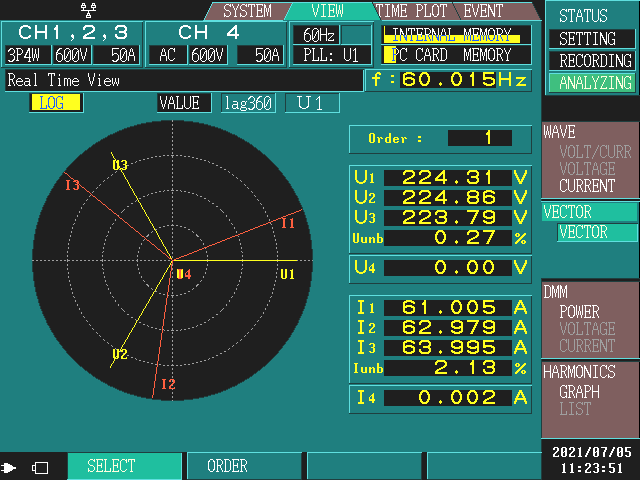
Task: Click the power plug icon
Action: [x=9, y=467]
